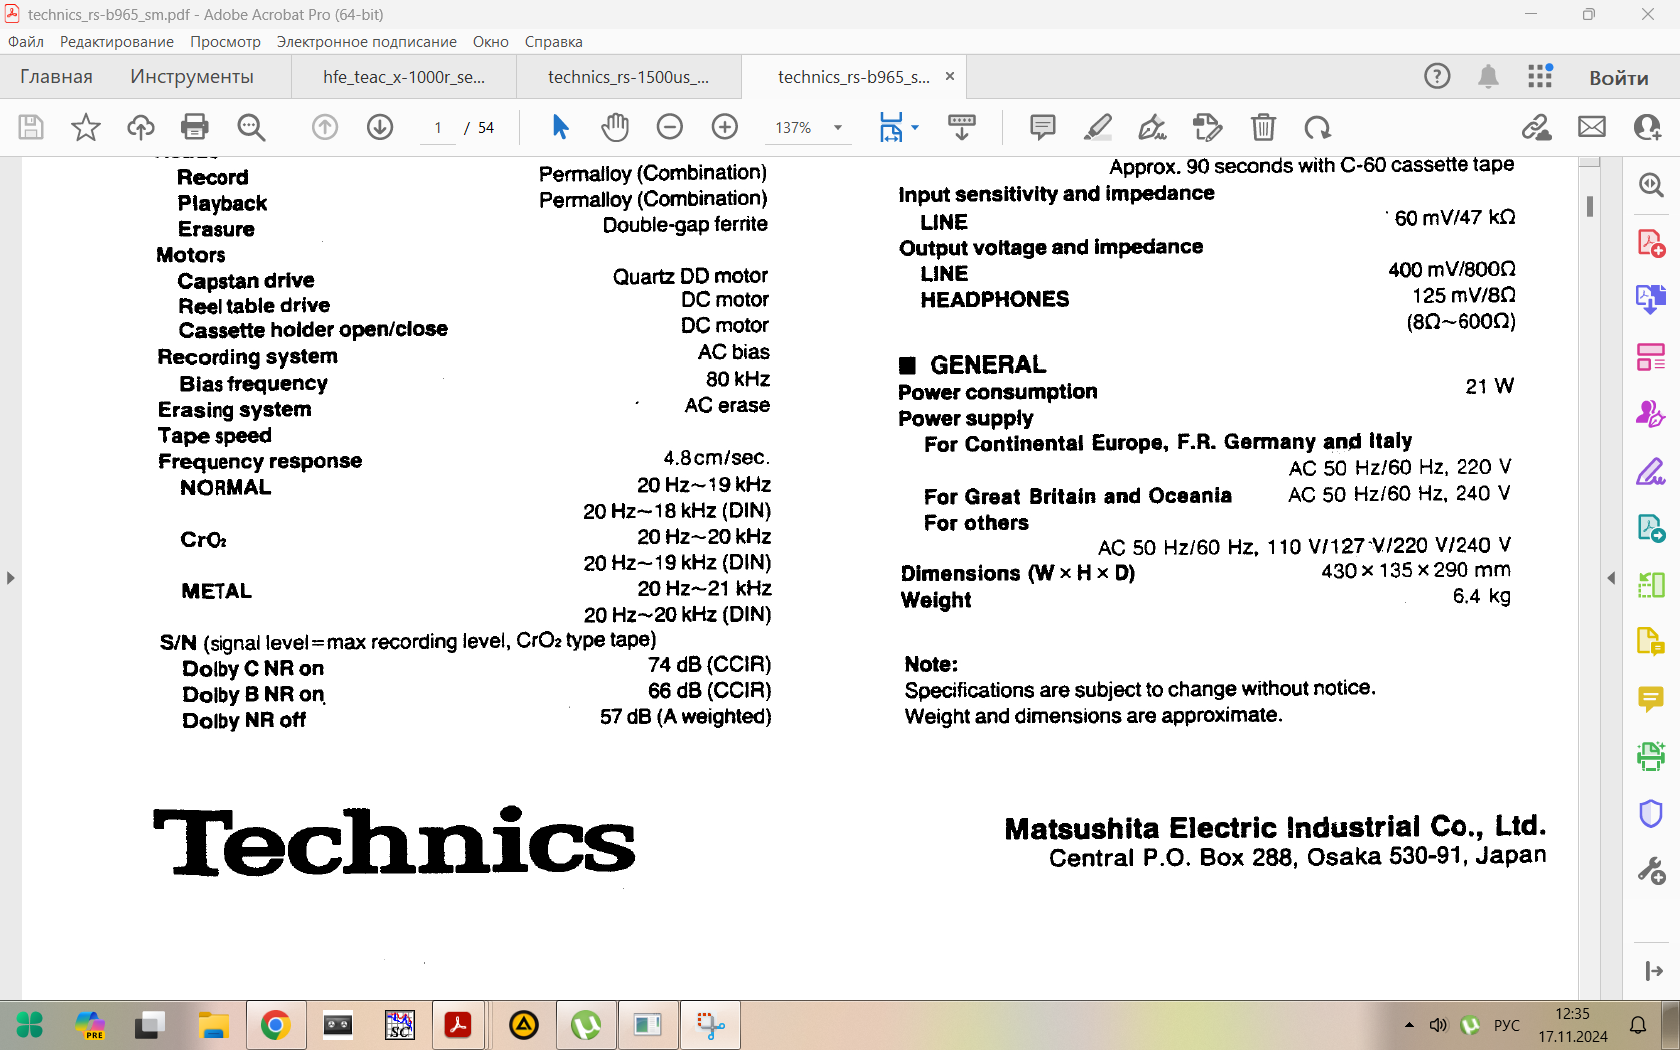Expand the tools pane with labels
Viewport: 1680px width, 1050px height.
click(1654, 971)
